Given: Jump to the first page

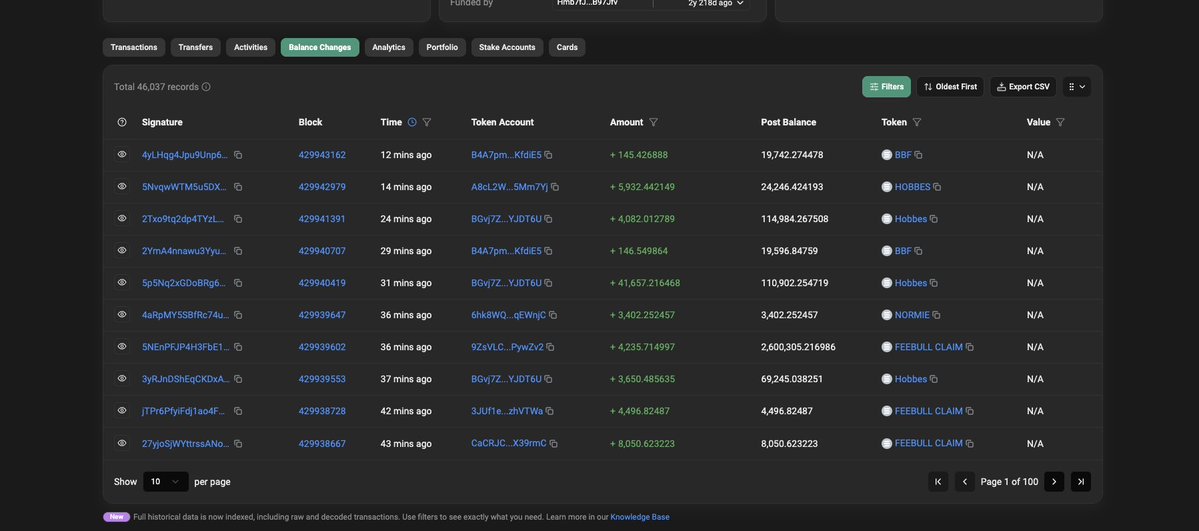Looking at the screenshot, I should [x=938, y=482].
